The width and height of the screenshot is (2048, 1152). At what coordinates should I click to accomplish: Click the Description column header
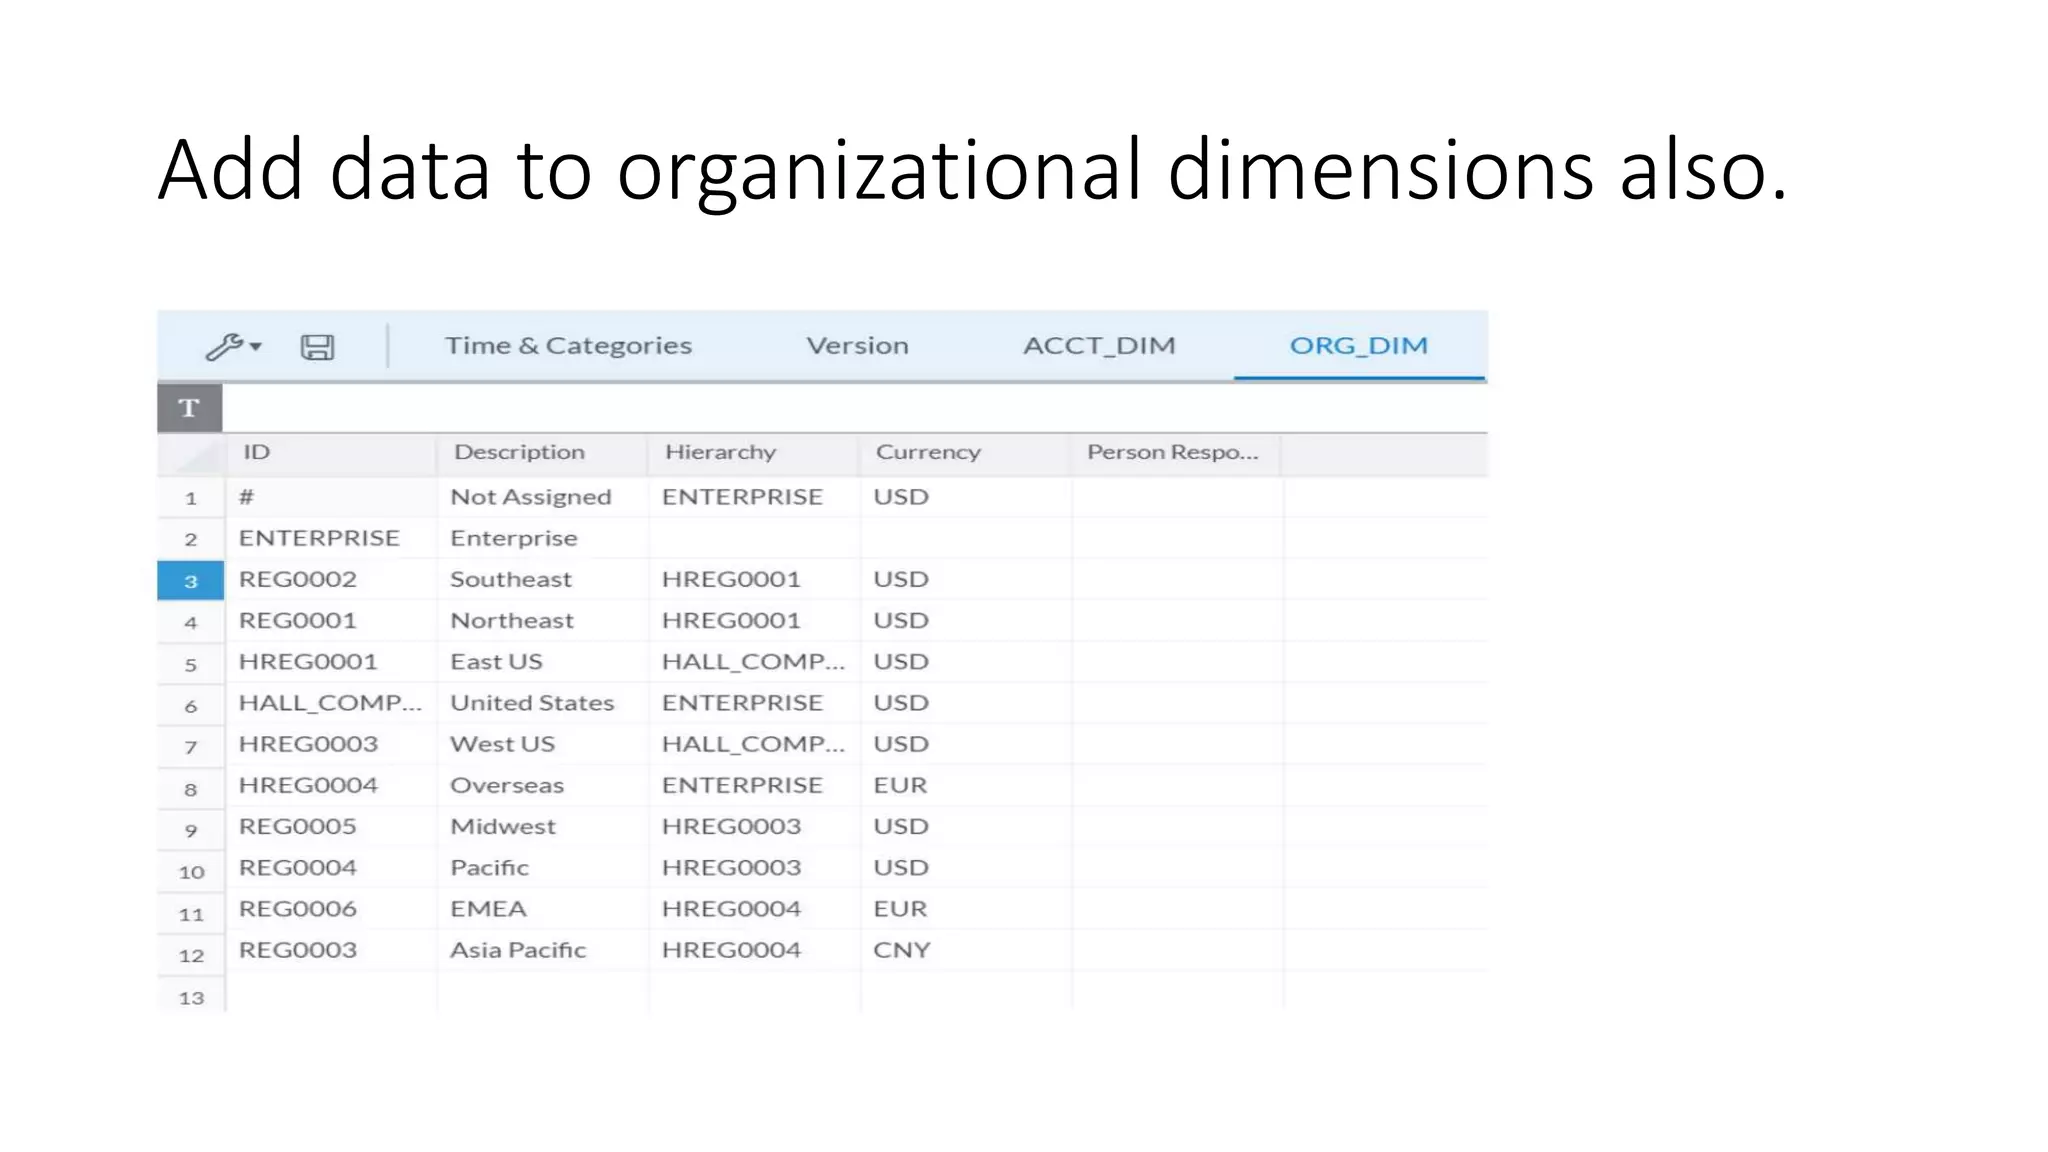[542, 452]
